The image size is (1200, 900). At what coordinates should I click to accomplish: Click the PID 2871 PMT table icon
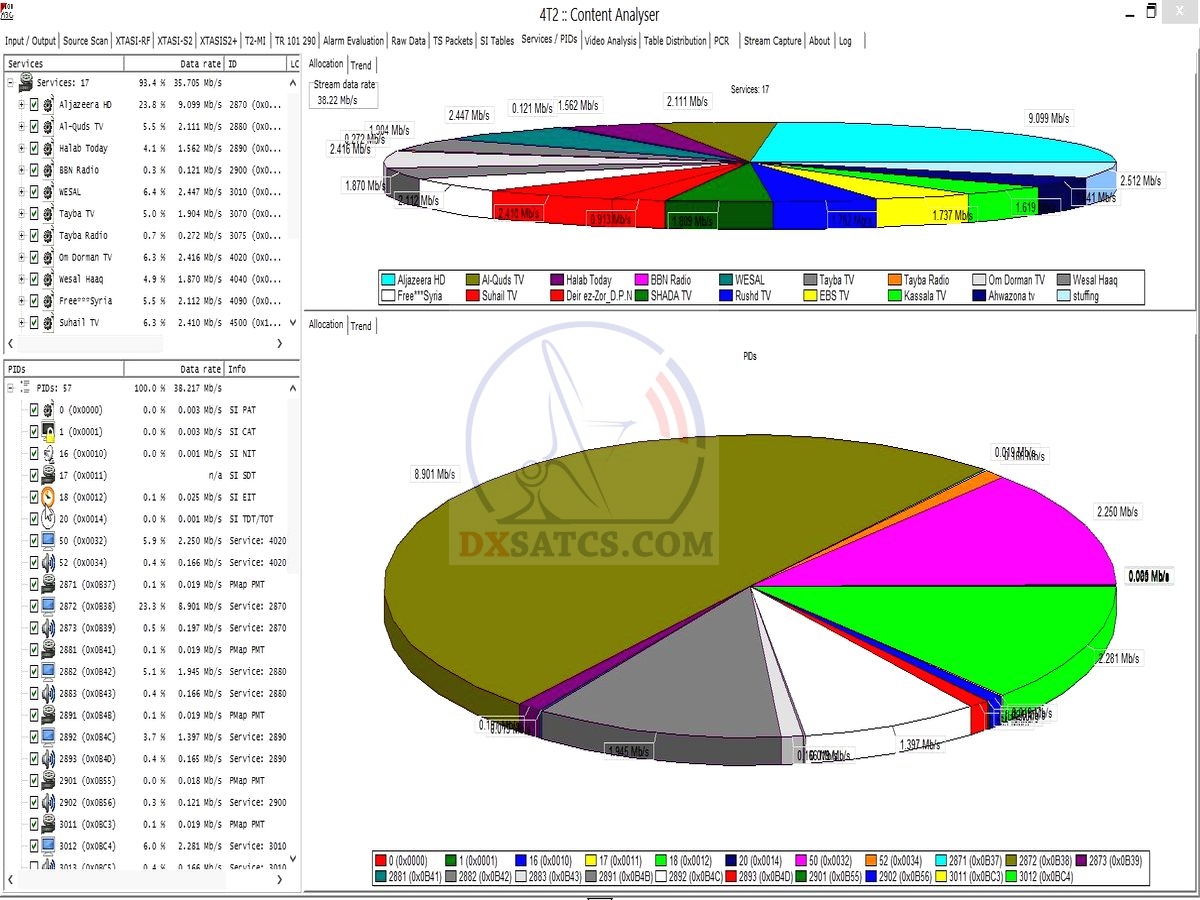pyautogui.click(x=49, y=585)
